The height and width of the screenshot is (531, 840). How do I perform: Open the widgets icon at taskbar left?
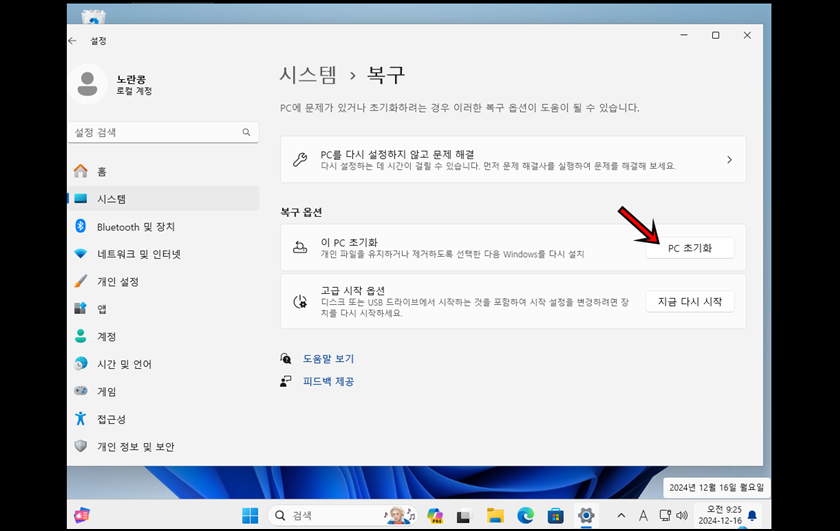[82, 515]
